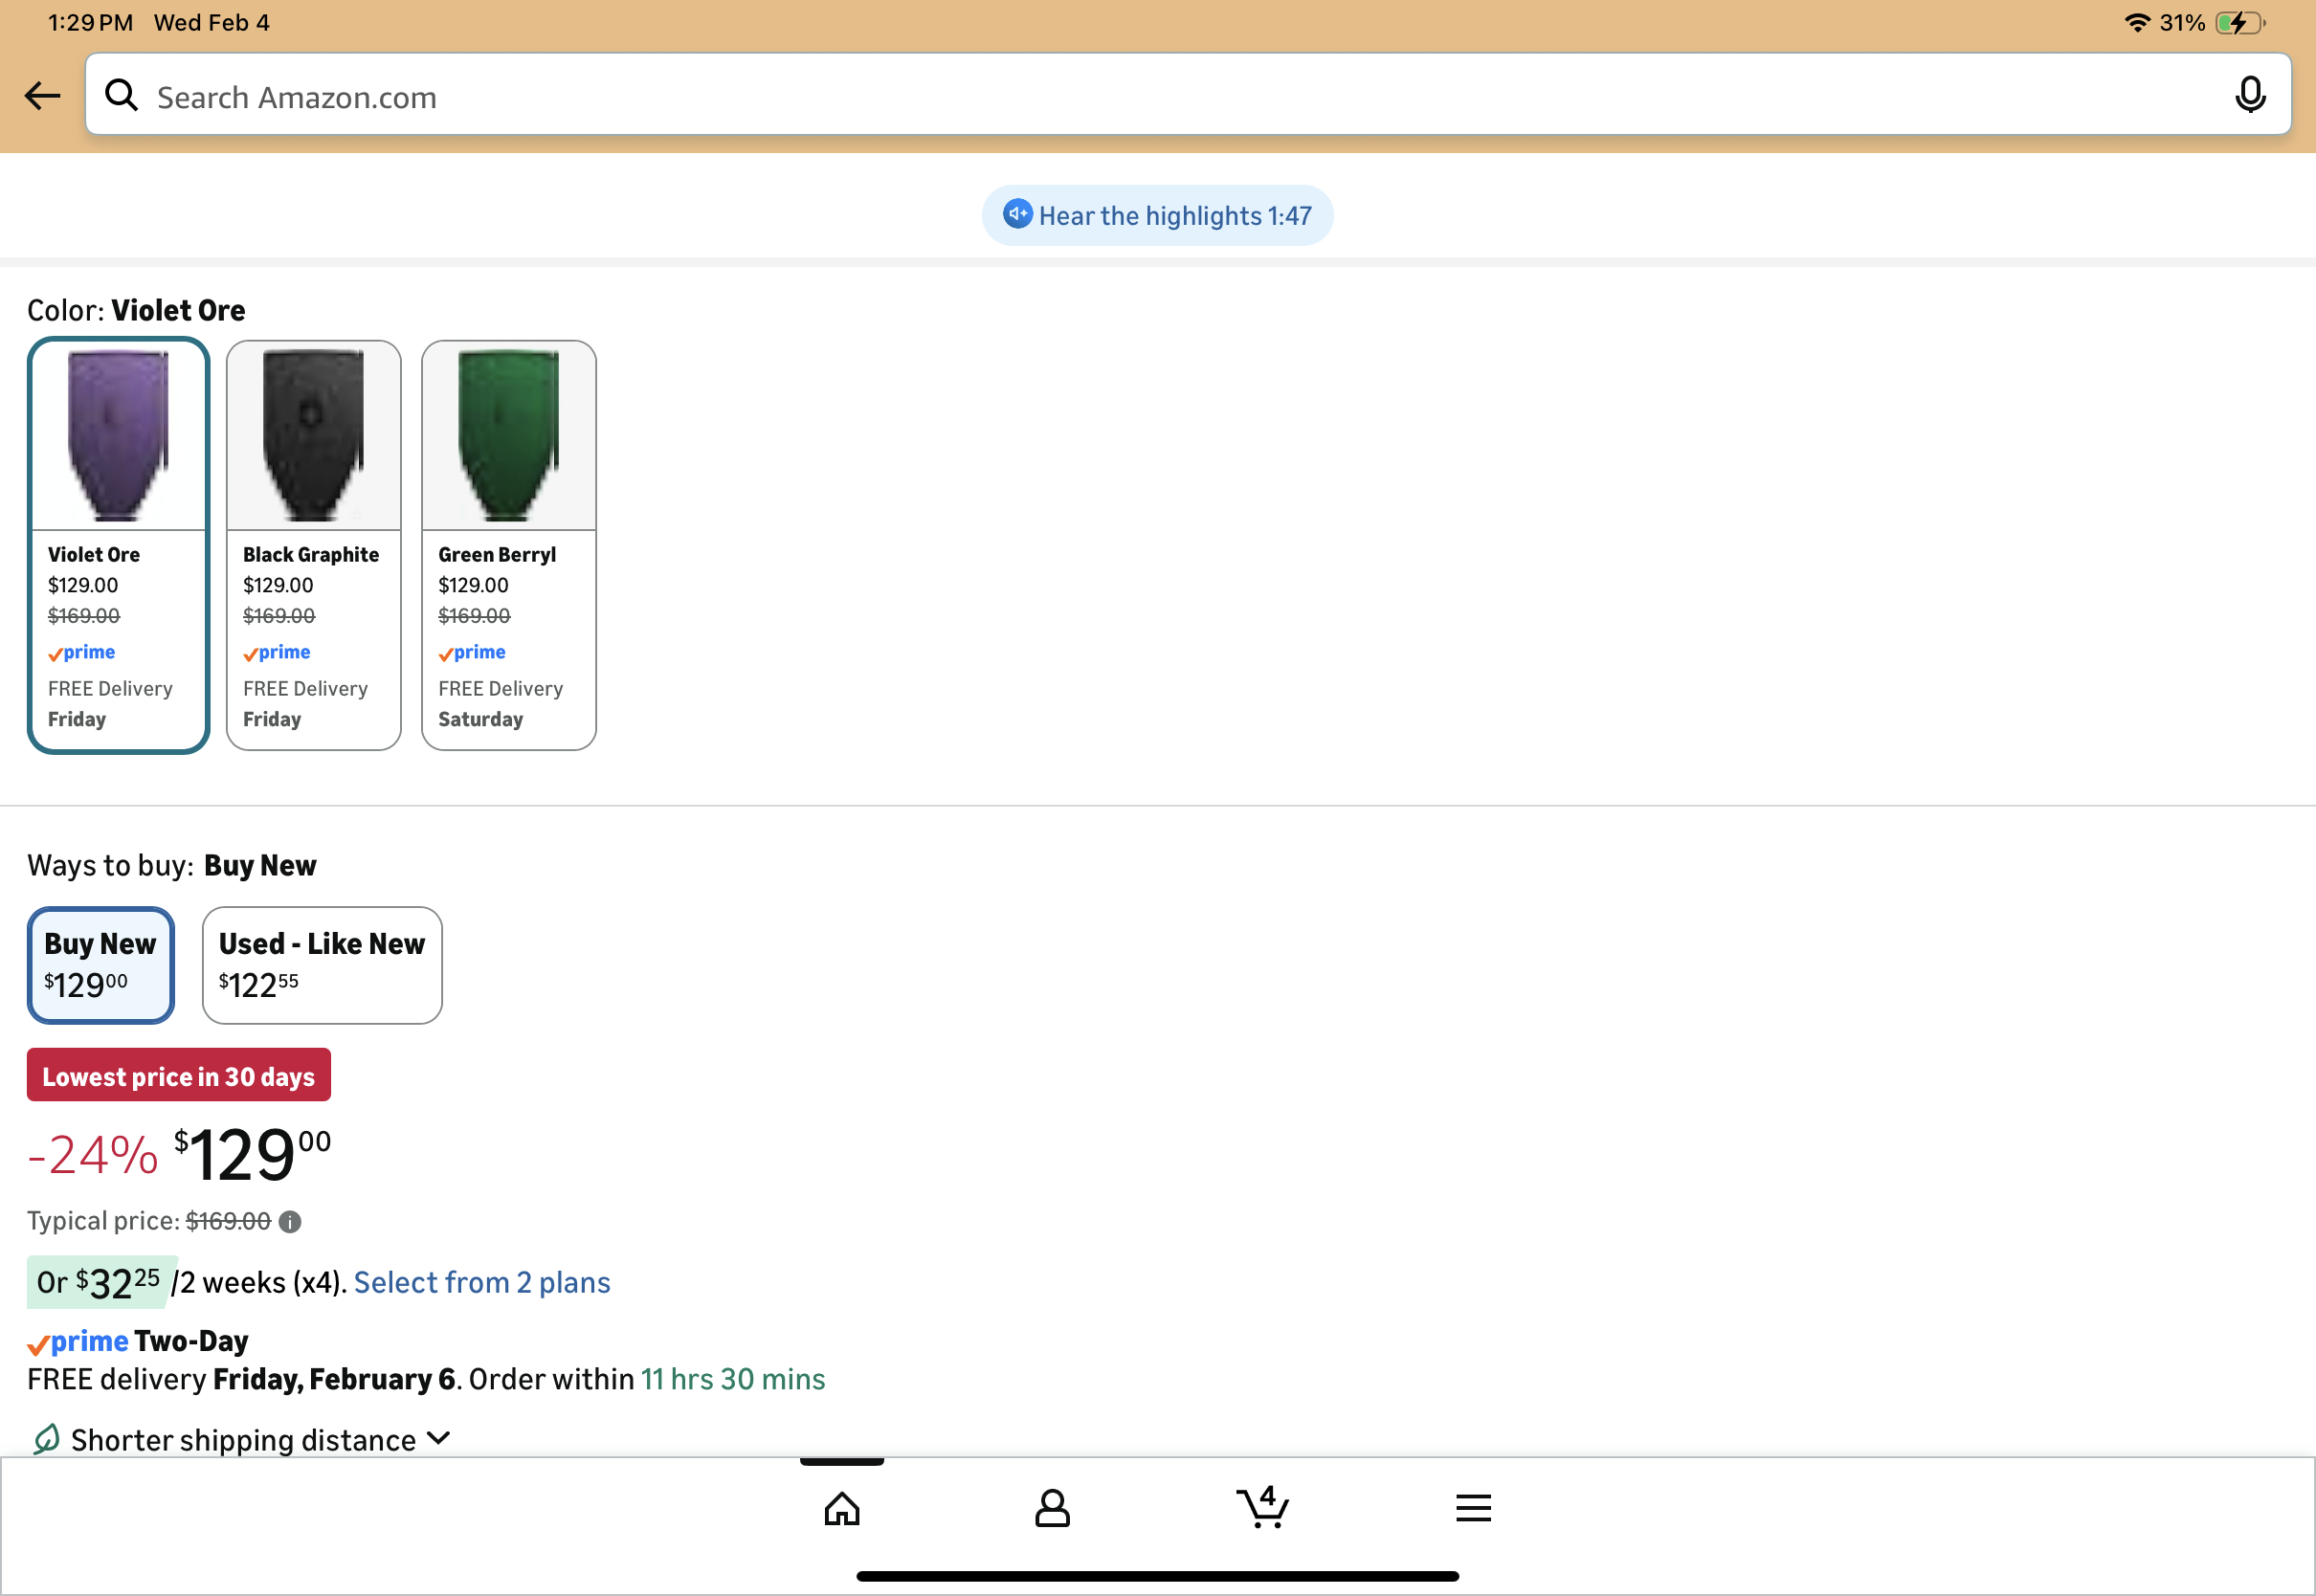Image resolution: width=2316 pixels, height=1596 pixels.
Task: Select the Used - Like New option
Action: [322, 965]
